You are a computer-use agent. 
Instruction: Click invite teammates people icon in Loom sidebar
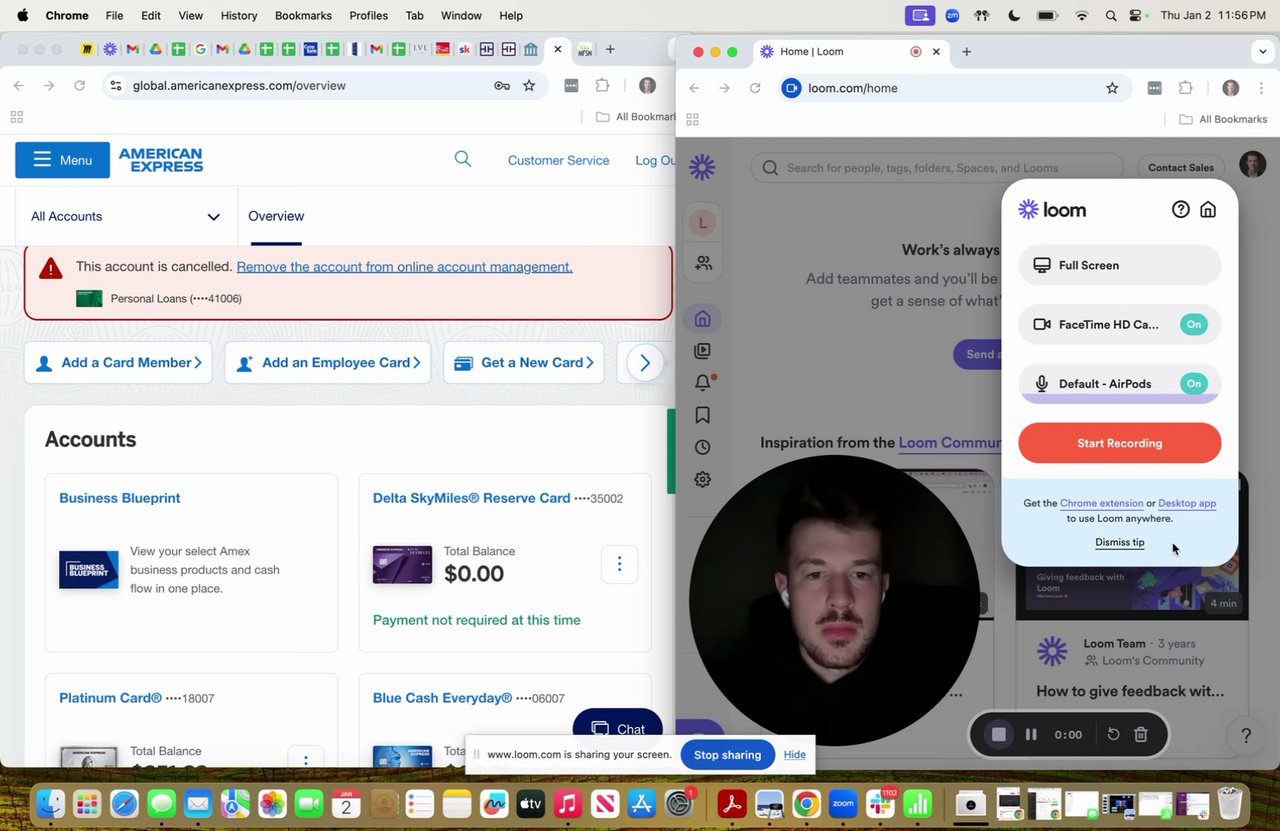coord(703,263)
